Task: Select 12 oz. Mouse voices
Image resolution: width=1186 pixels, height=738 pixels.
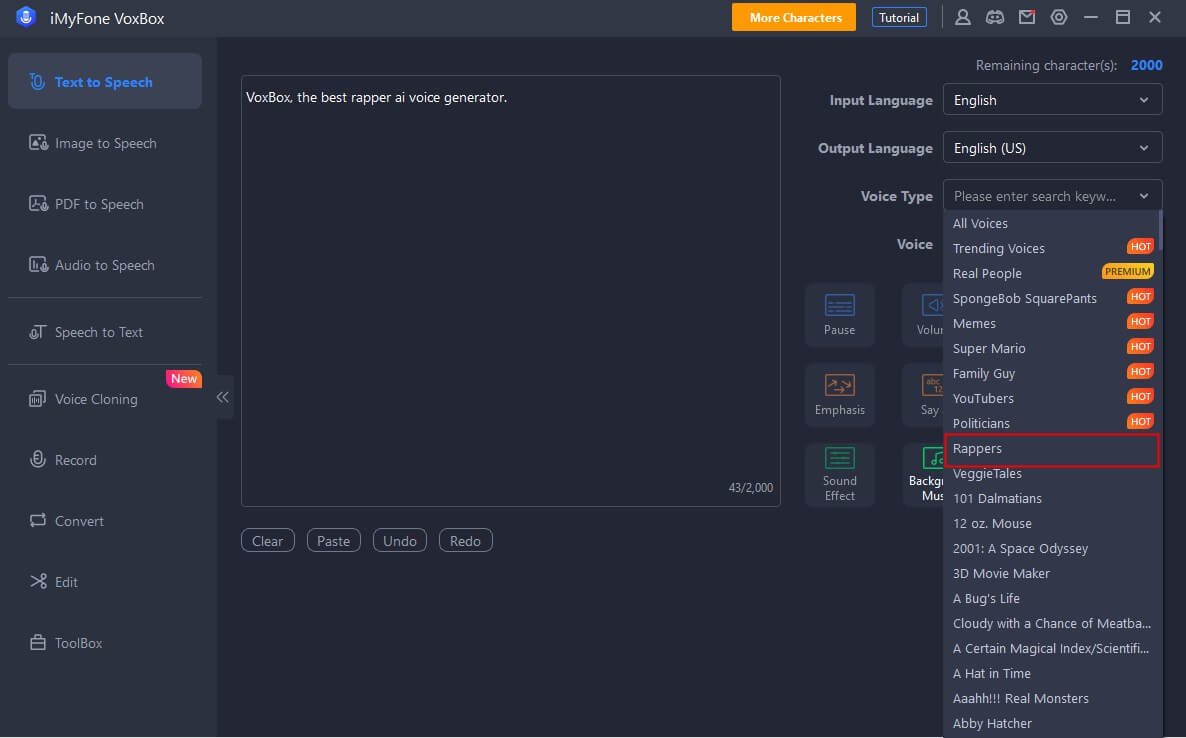Action: click(x=1051, y=523)
